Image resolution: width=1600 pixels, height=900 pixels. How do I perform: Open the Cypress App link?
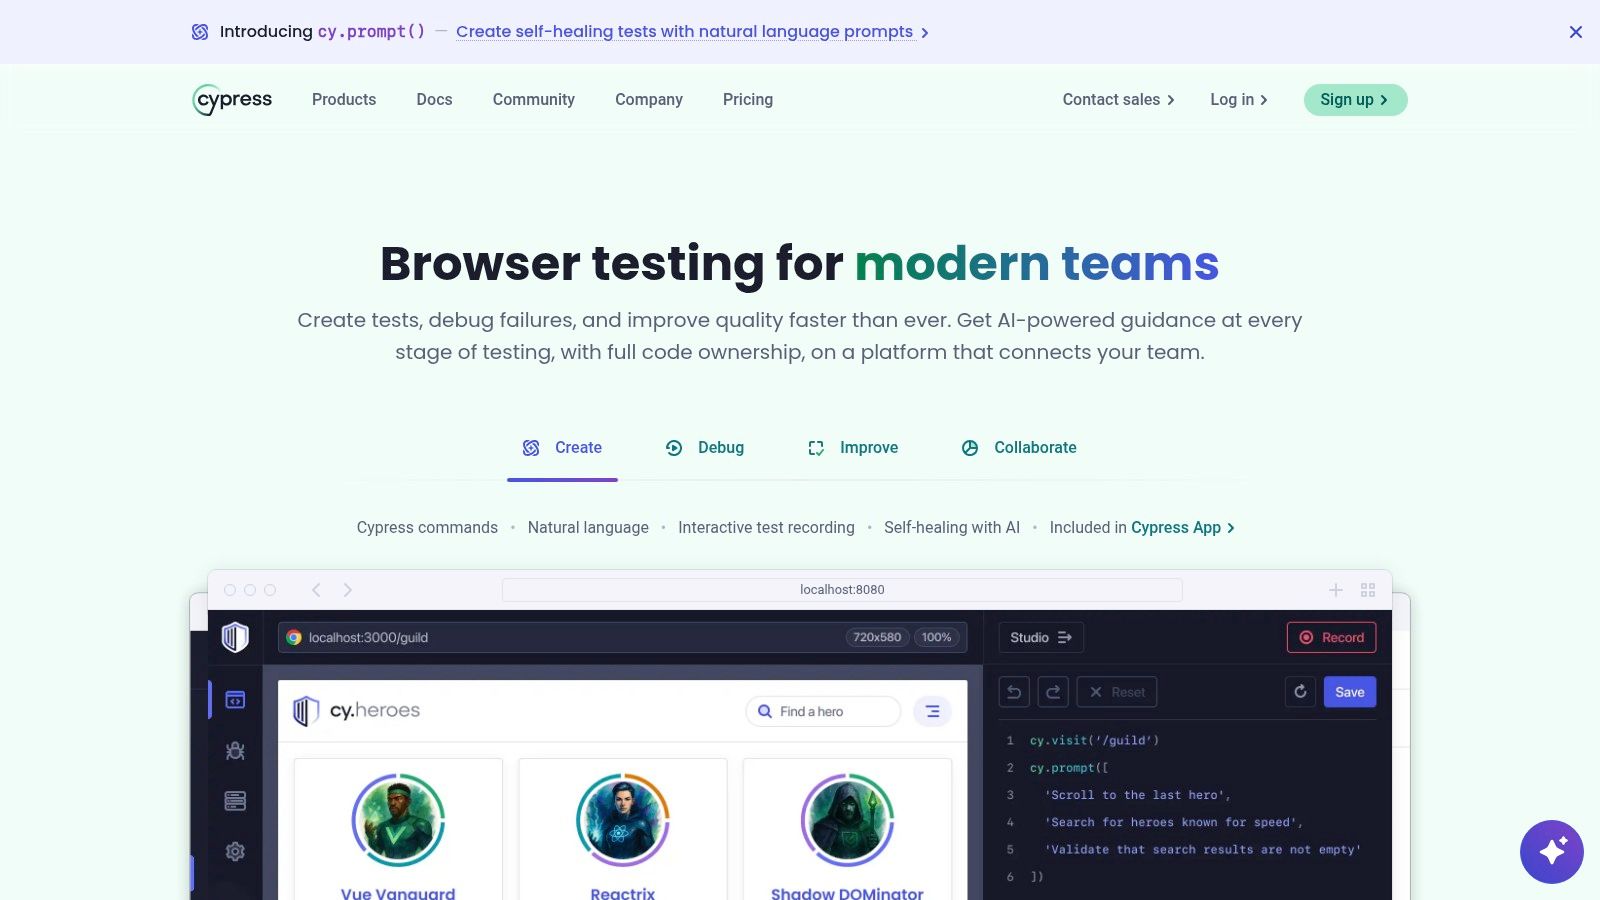[1182, 528]
